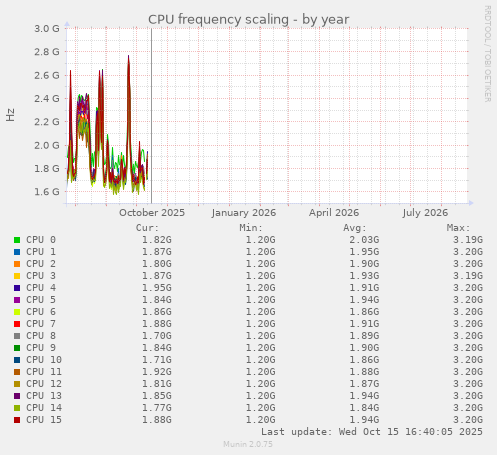Viewport: 497px width, 455px height.
Task: Click the 'CPU 5' legend label
Action: coord(41,300)
